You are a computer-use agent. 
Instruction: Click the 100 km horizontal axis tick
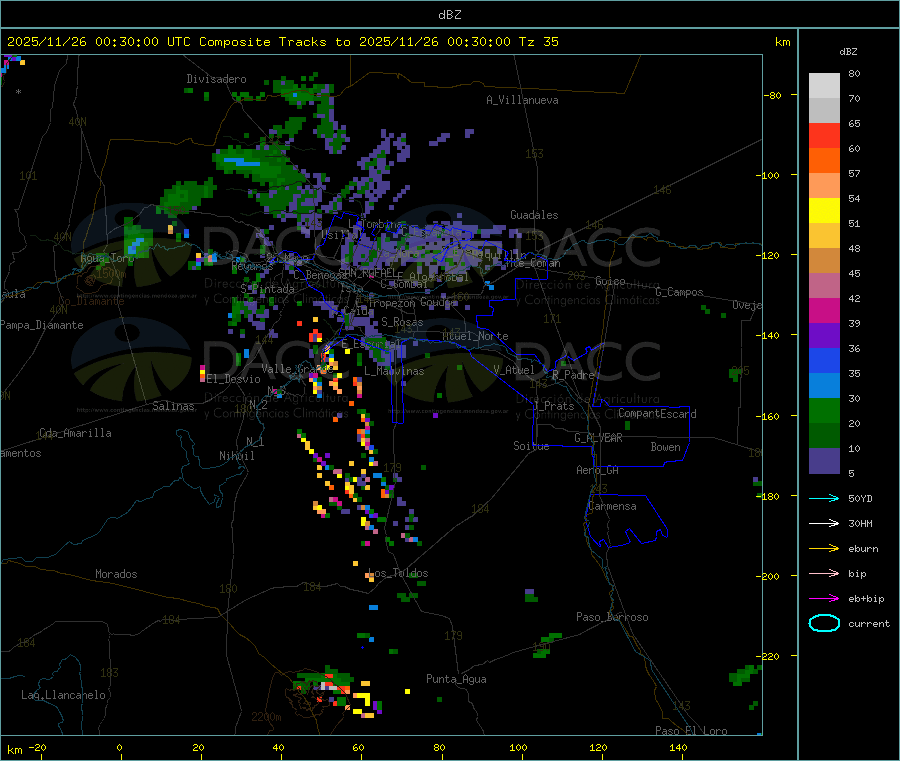click(x=518, y=747)
